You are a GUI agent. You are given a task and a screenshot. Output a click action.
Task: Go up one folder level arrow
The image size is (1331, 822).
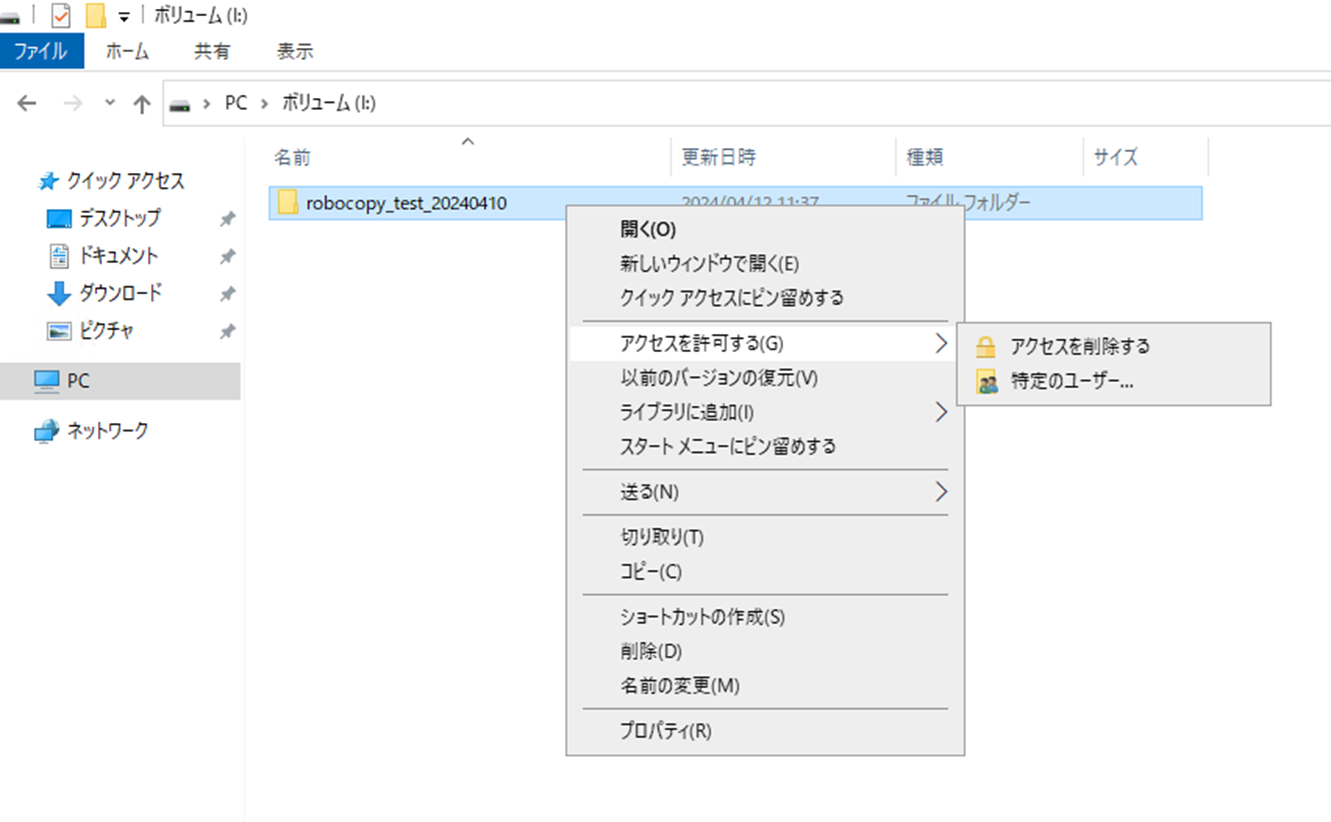click(x=142, y=103)
